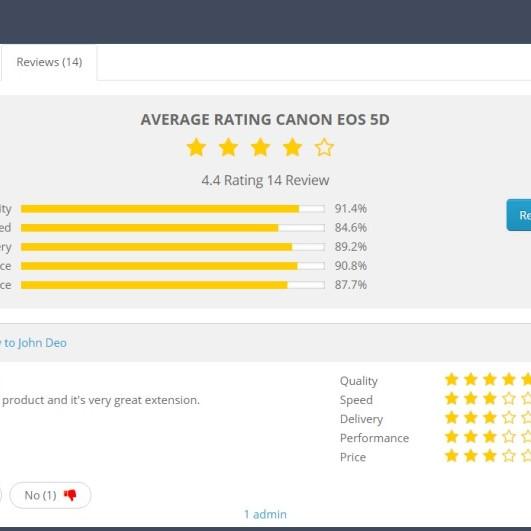
Task: Click the empty fourth star in Performance row
Action: pyautogui.click(x=509, y=437)
